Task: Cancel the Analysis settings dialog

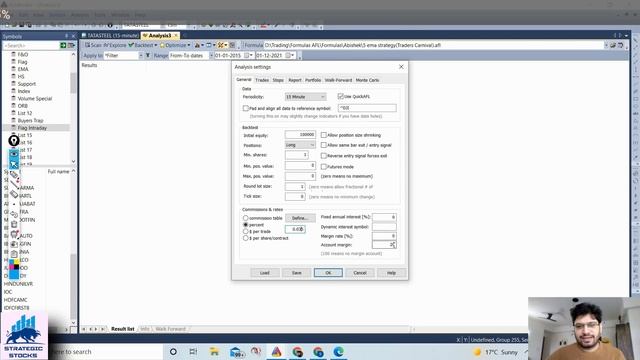Action: coord(360,273)
